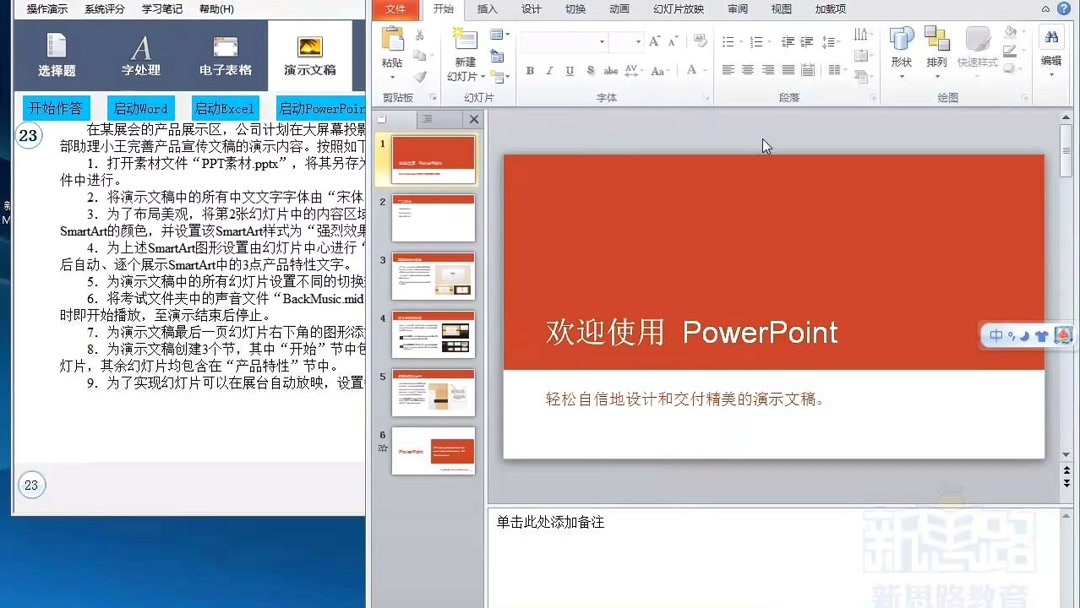The height and width of the screenshot is (608, 1080).
Task: Click the 启动PowerPoint button
Action: tap(320, 108)
